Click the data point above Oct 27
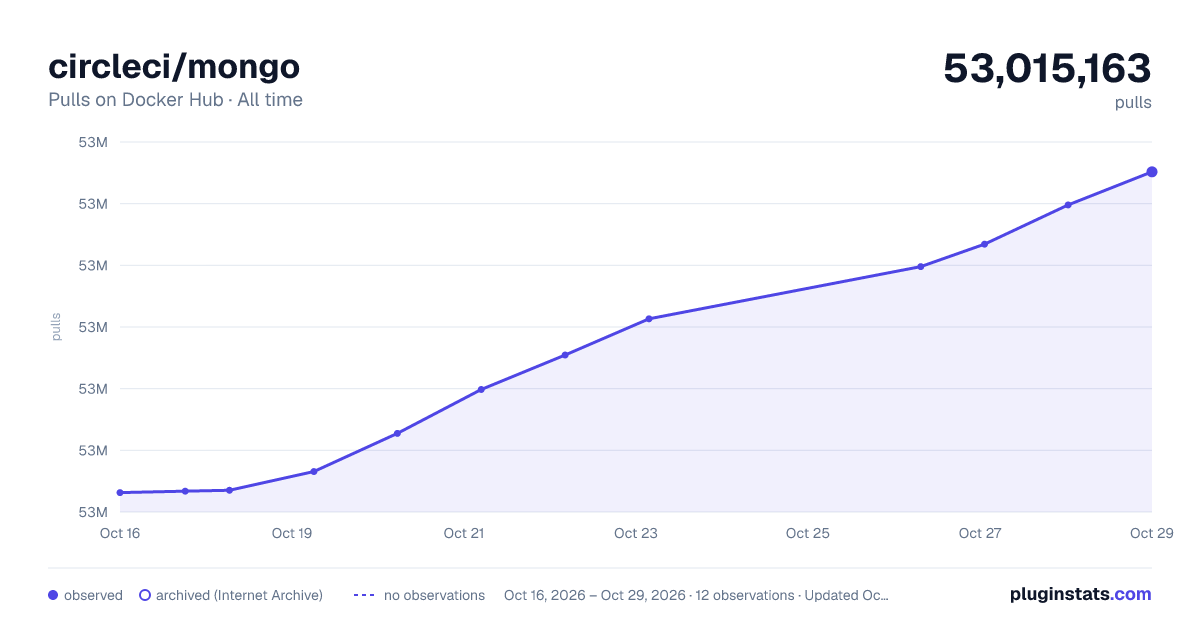The height and width of the screenshot is (630, 1200). tap(984, 244)
